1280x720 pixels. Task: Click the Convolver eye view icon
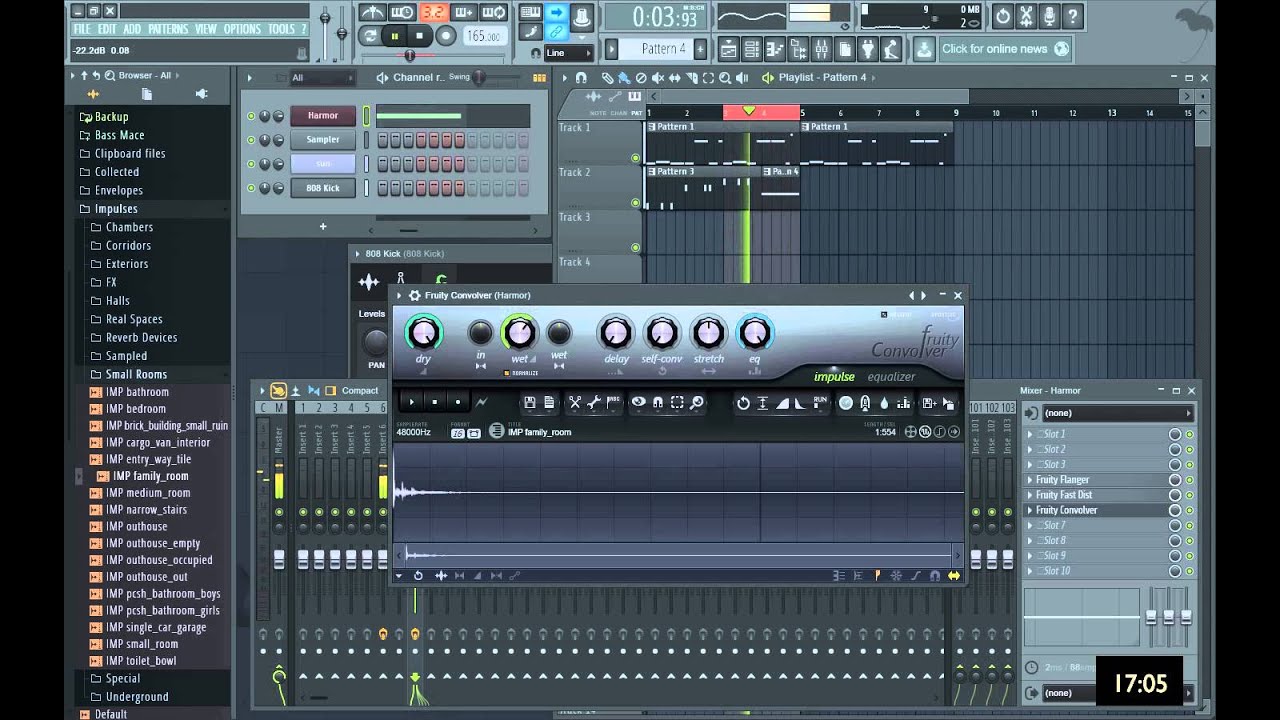(x=638, y=402)
